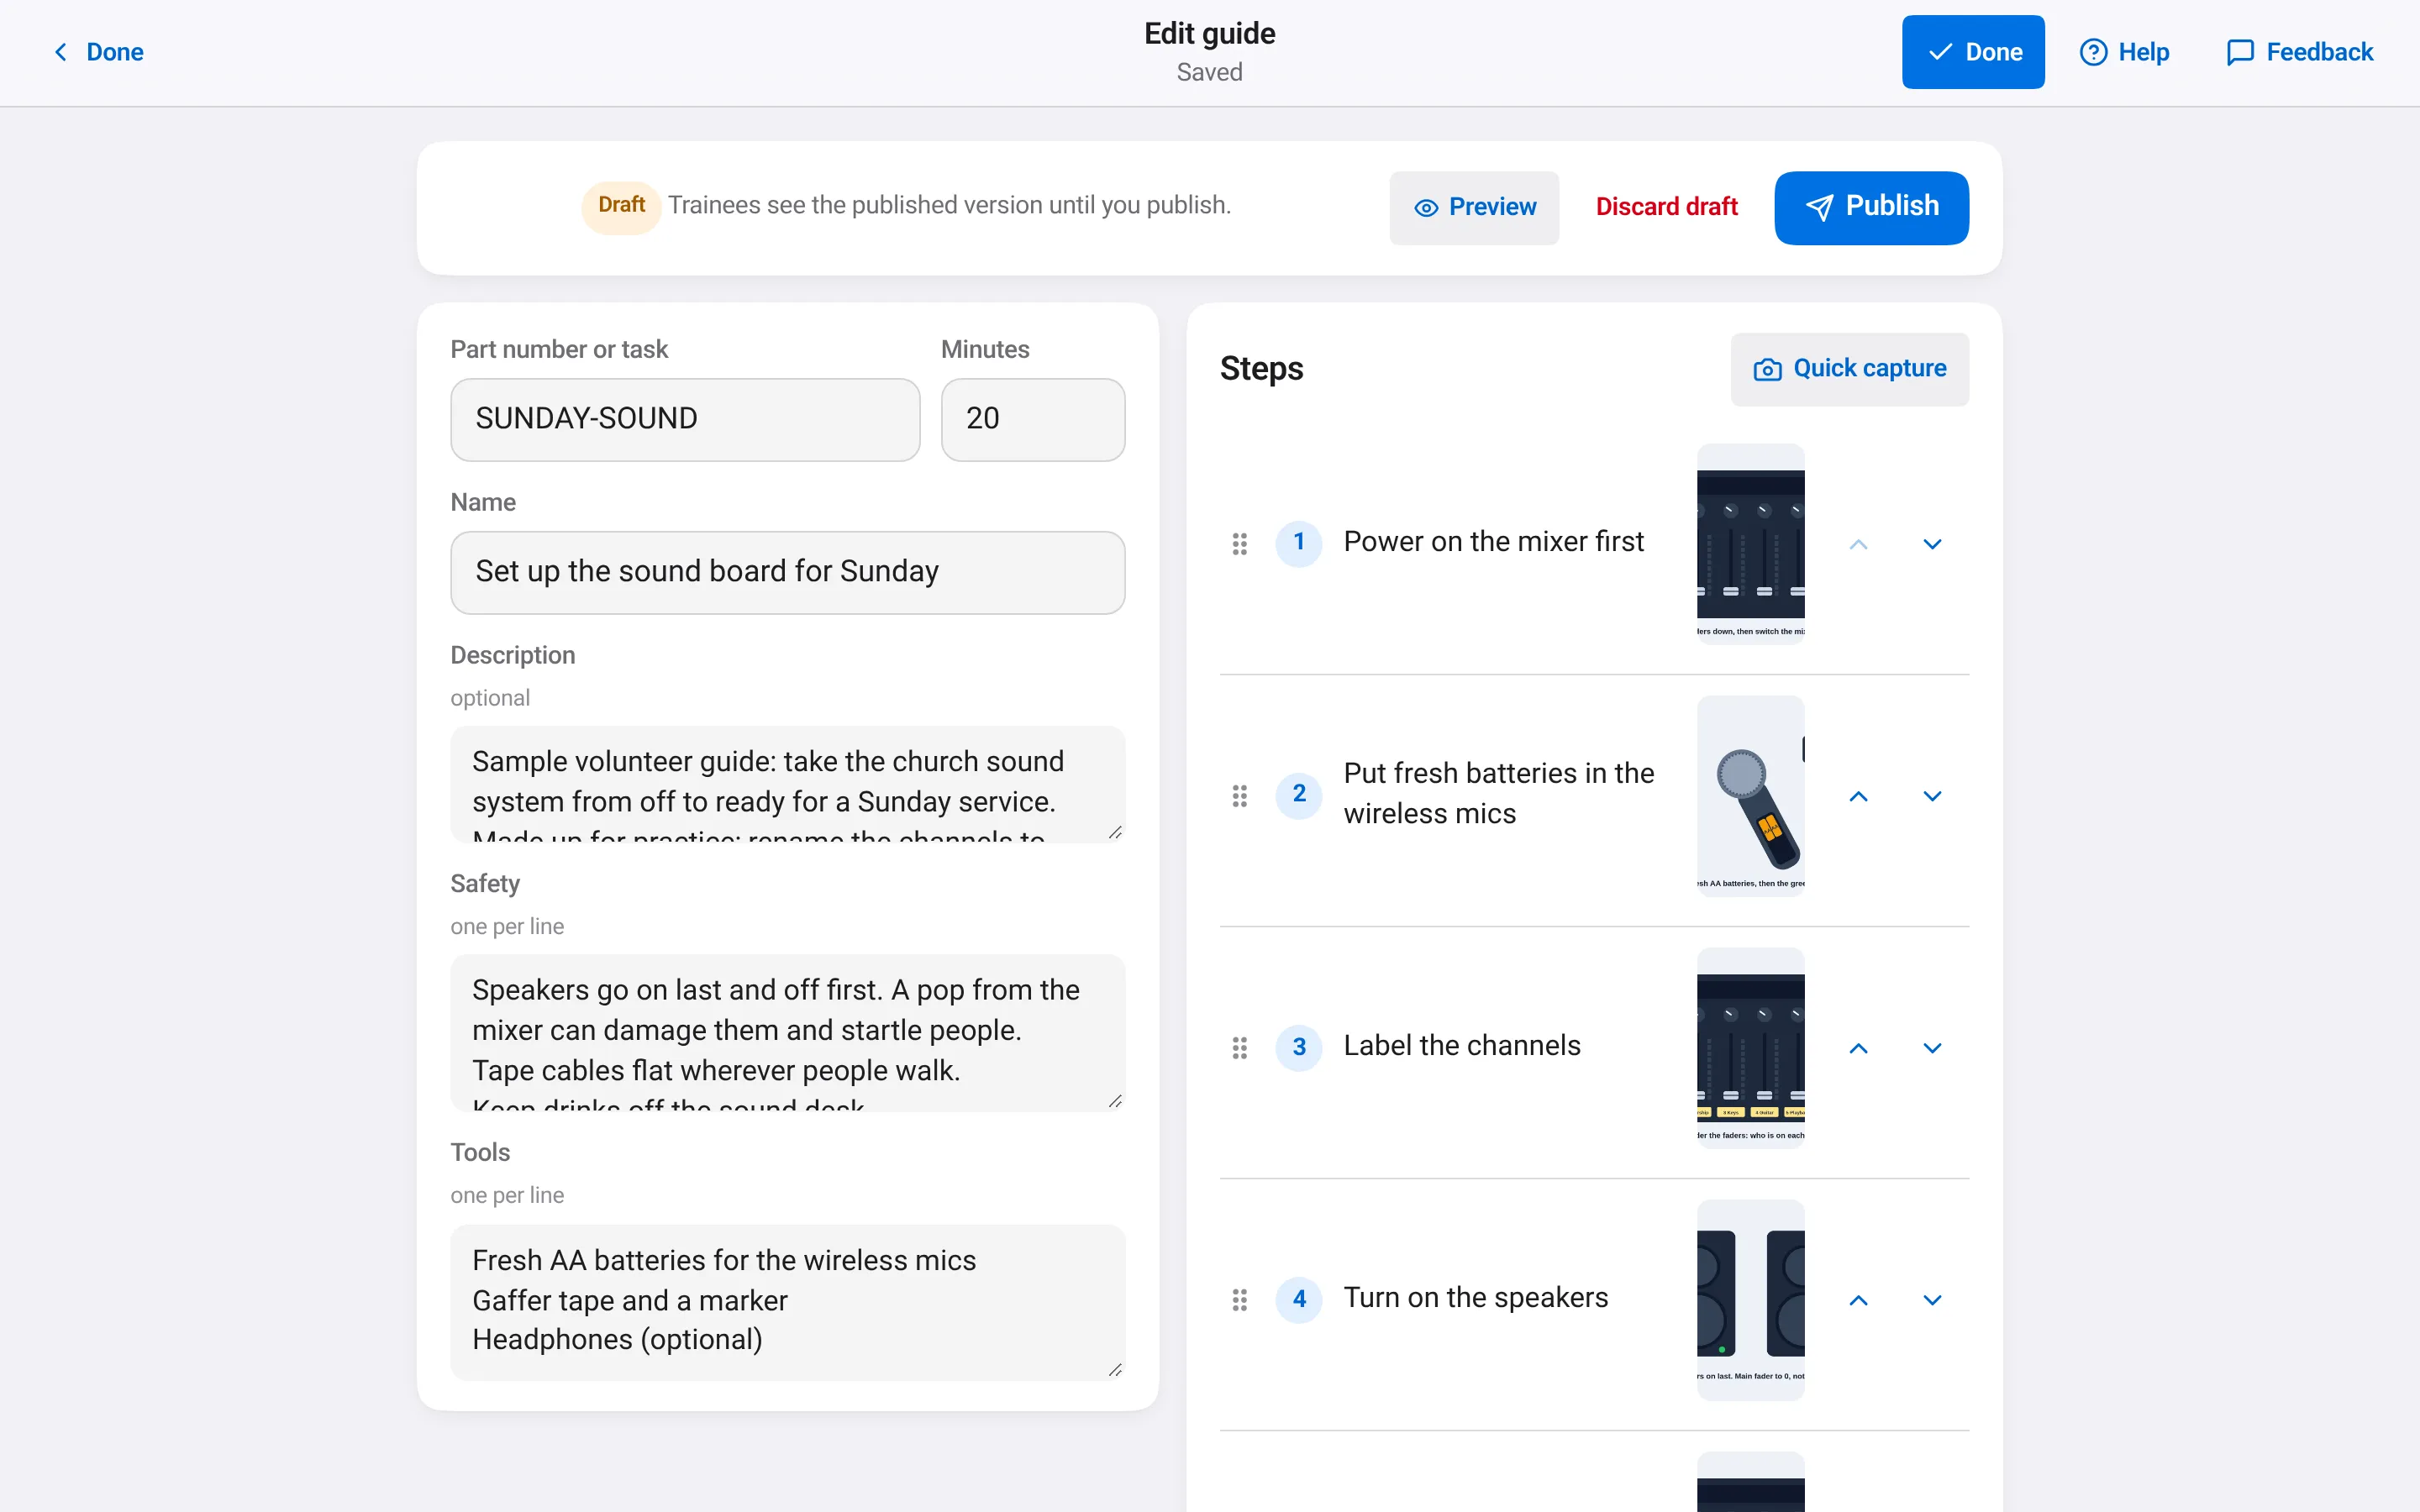Publish the draft guide
The height and width of the screenshot is (1512, 2420).
coord(1871,207)
